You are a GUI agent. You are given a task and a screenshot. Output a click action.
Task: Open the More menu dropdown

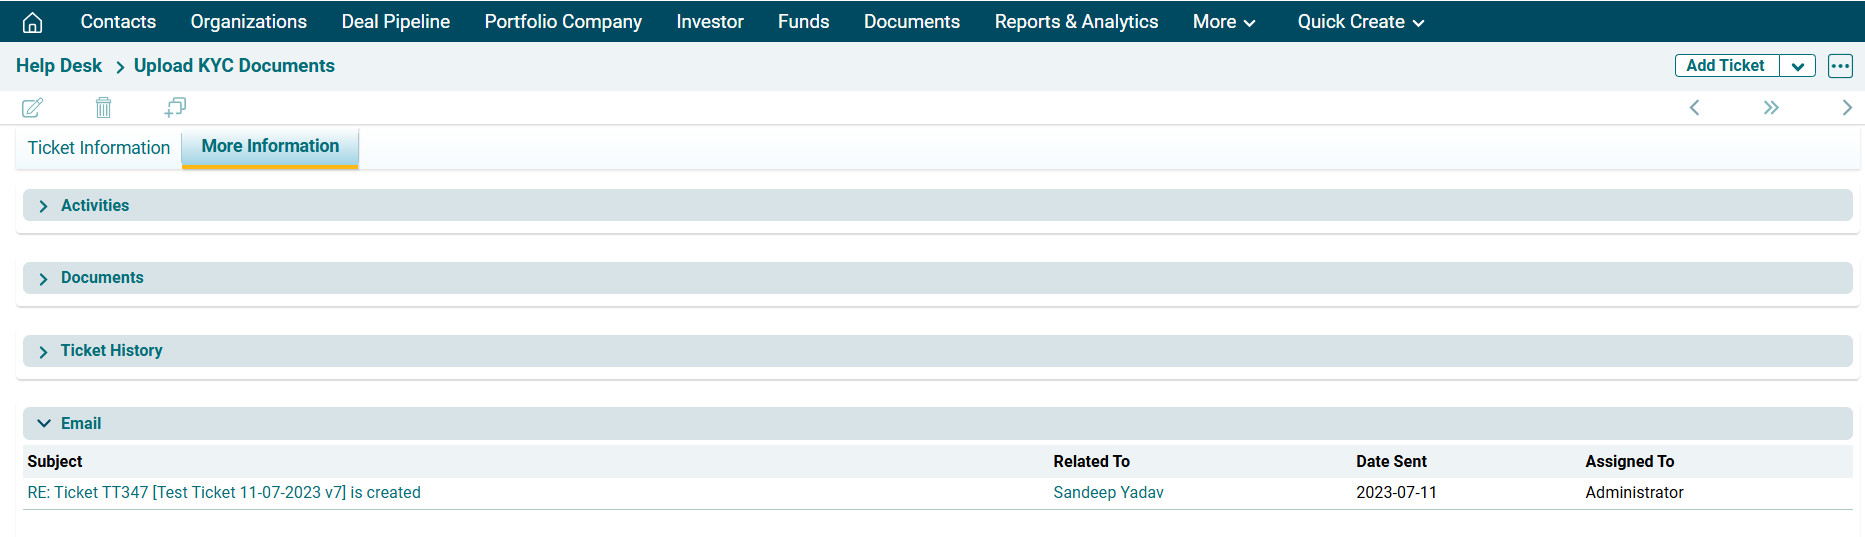1224,22
